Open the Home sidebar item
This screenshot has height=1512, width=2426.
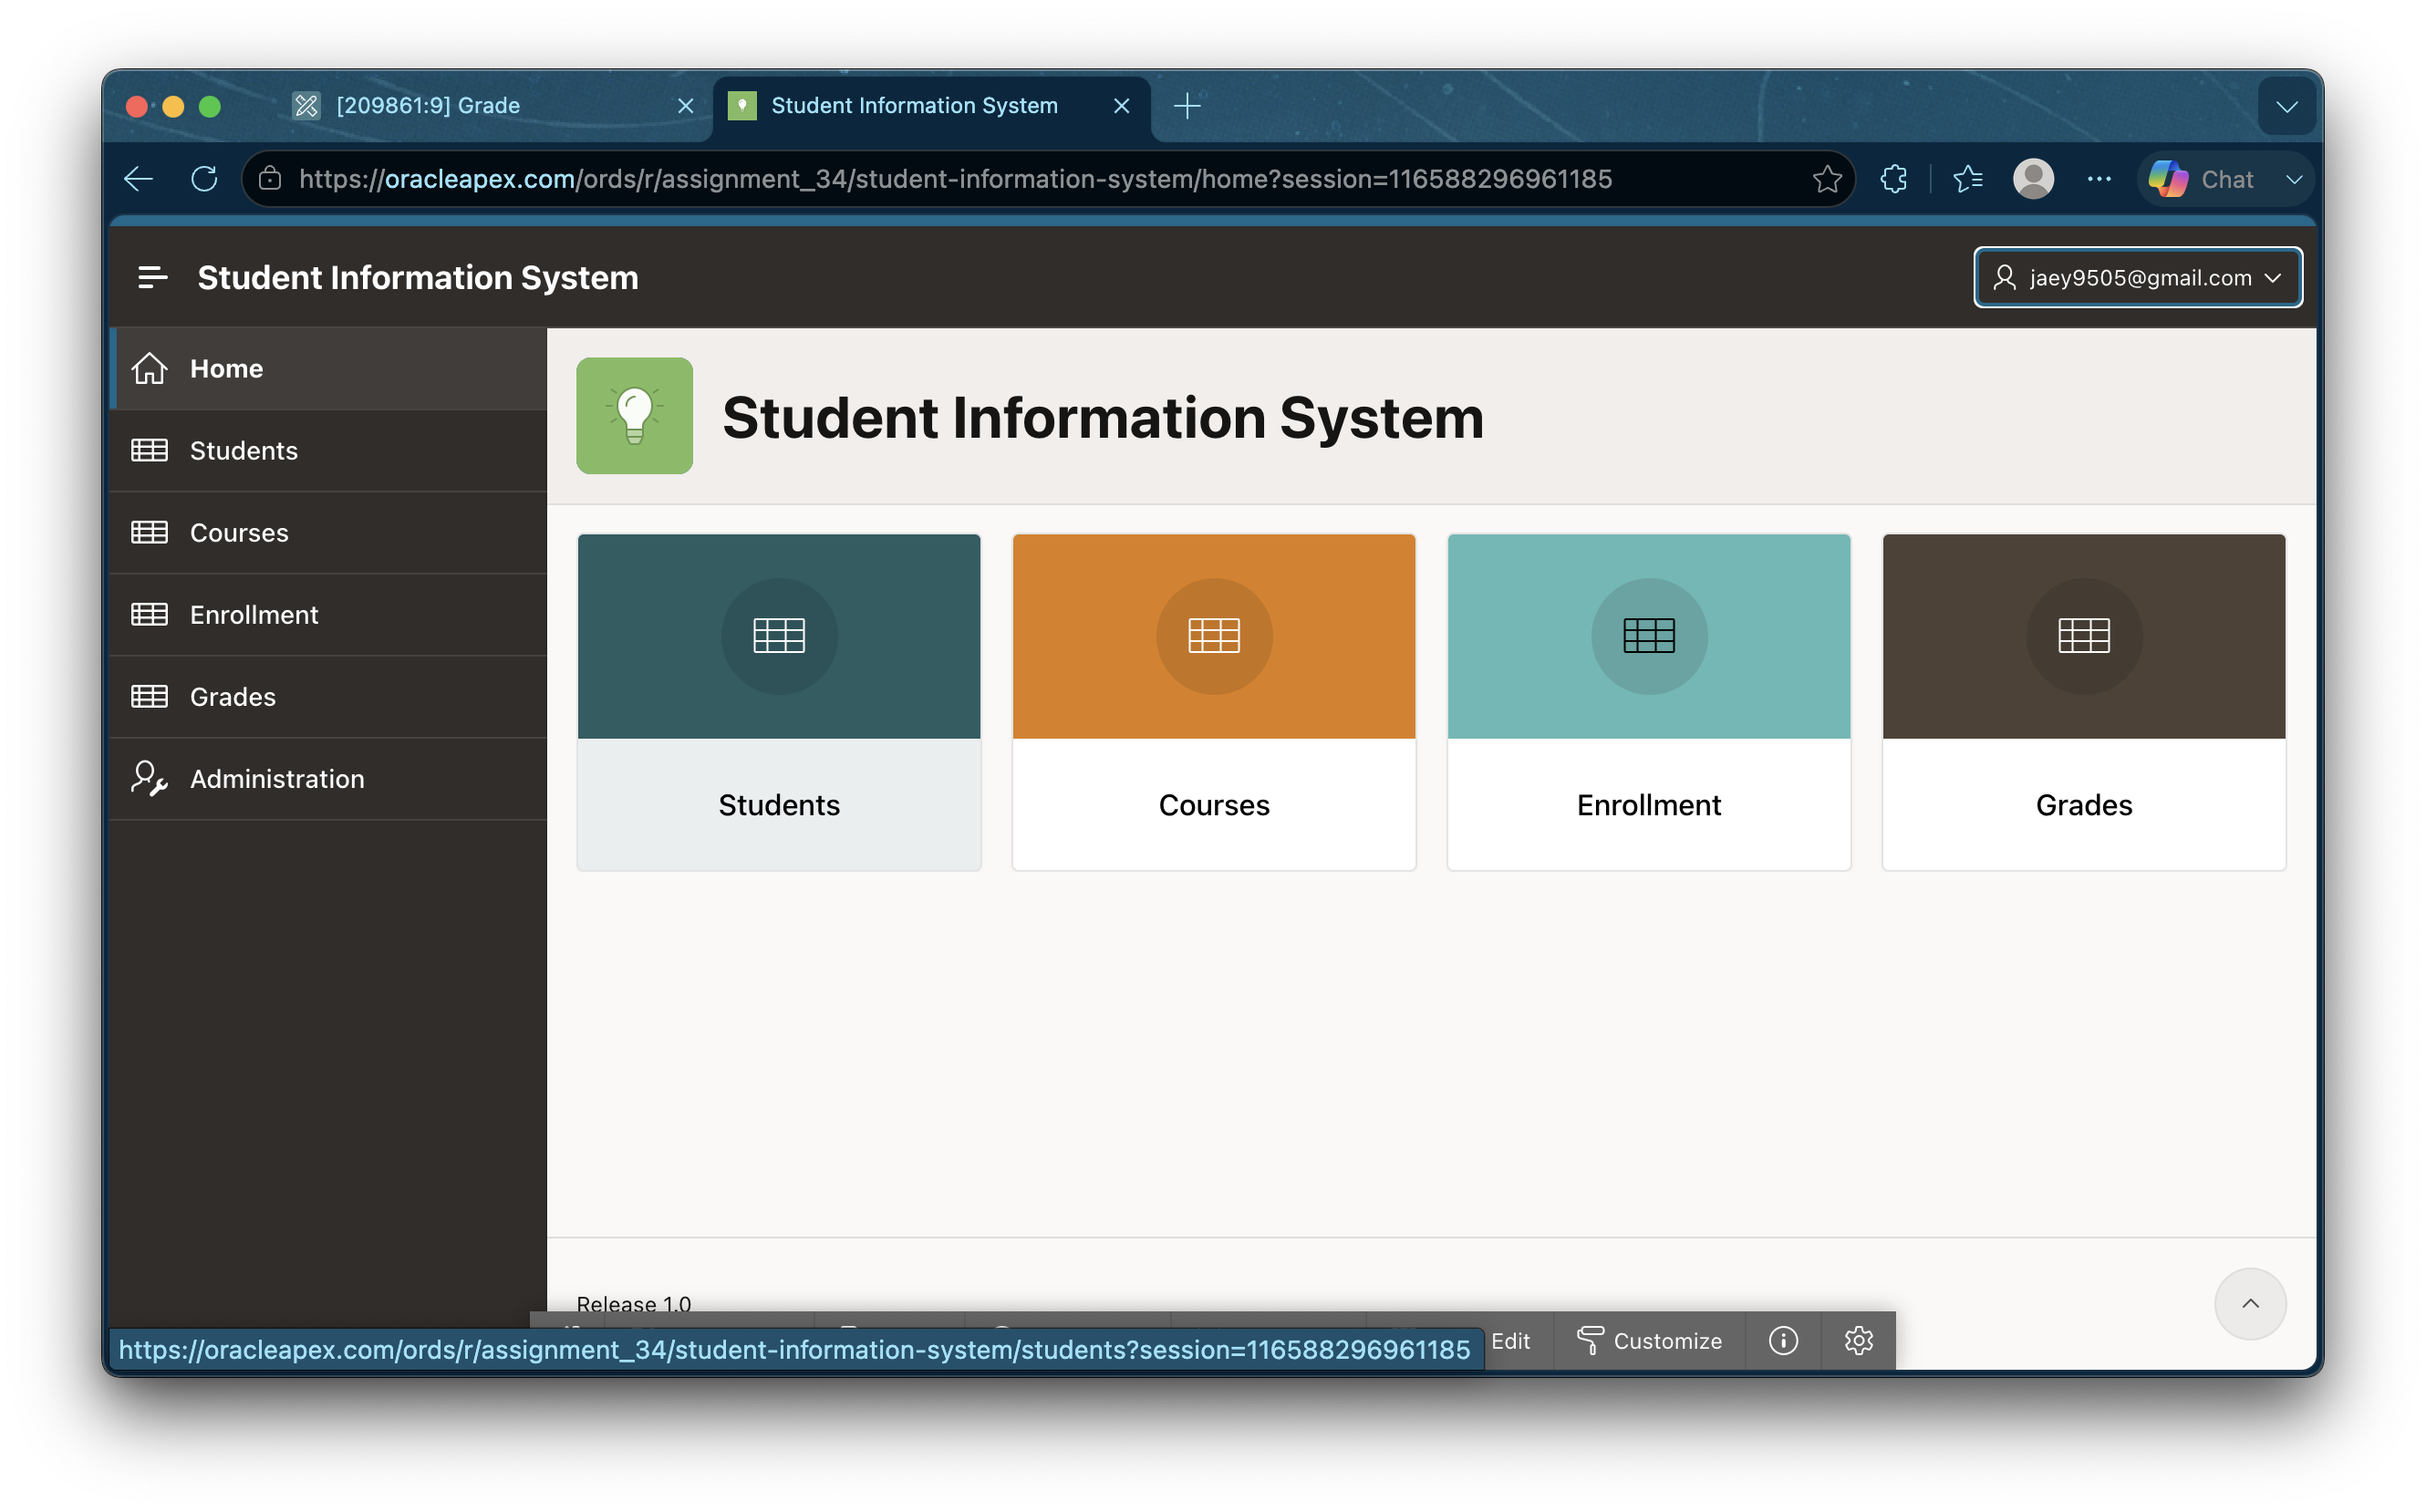[328, 368]
